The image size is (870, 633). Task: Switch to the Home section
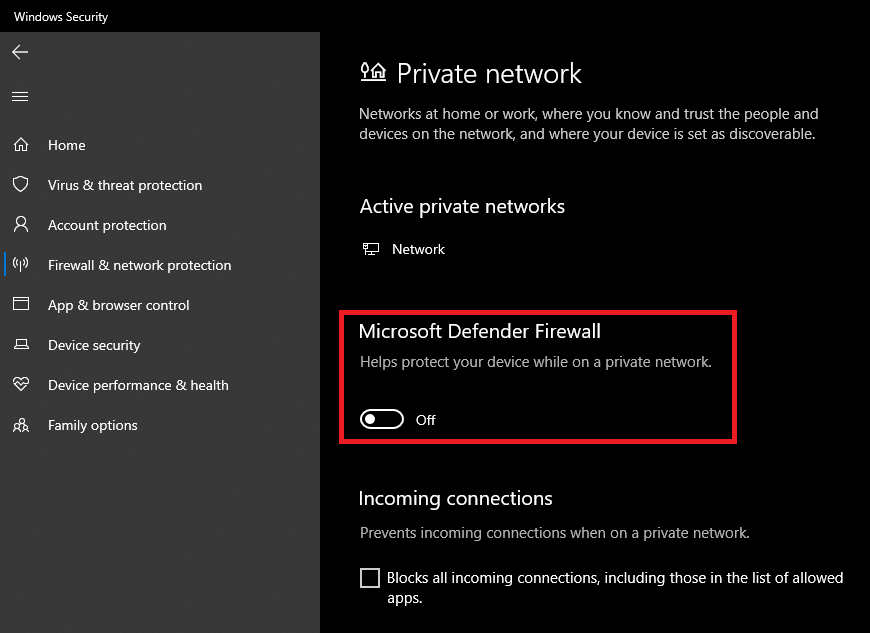[x=67, y=145]
